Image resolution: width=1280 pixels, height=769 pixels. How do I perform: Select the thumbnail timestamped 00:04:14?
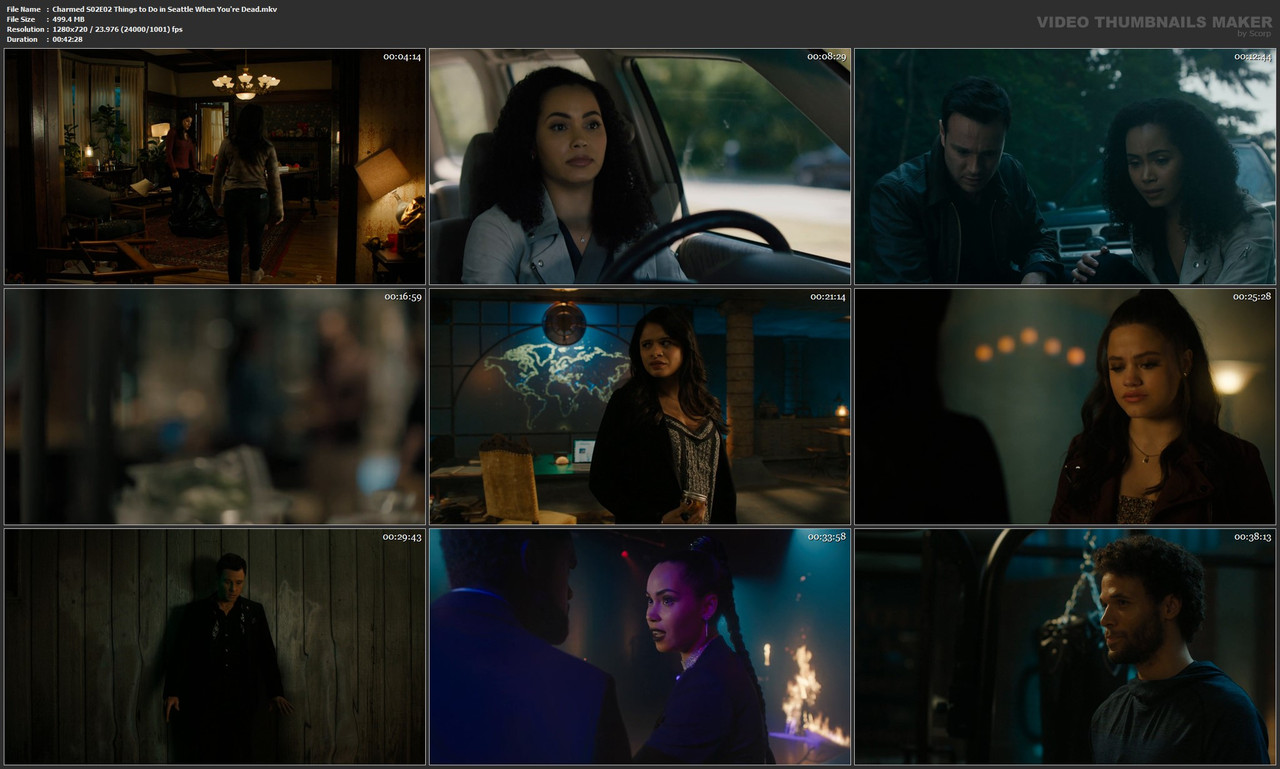click(x=215, y=166)
